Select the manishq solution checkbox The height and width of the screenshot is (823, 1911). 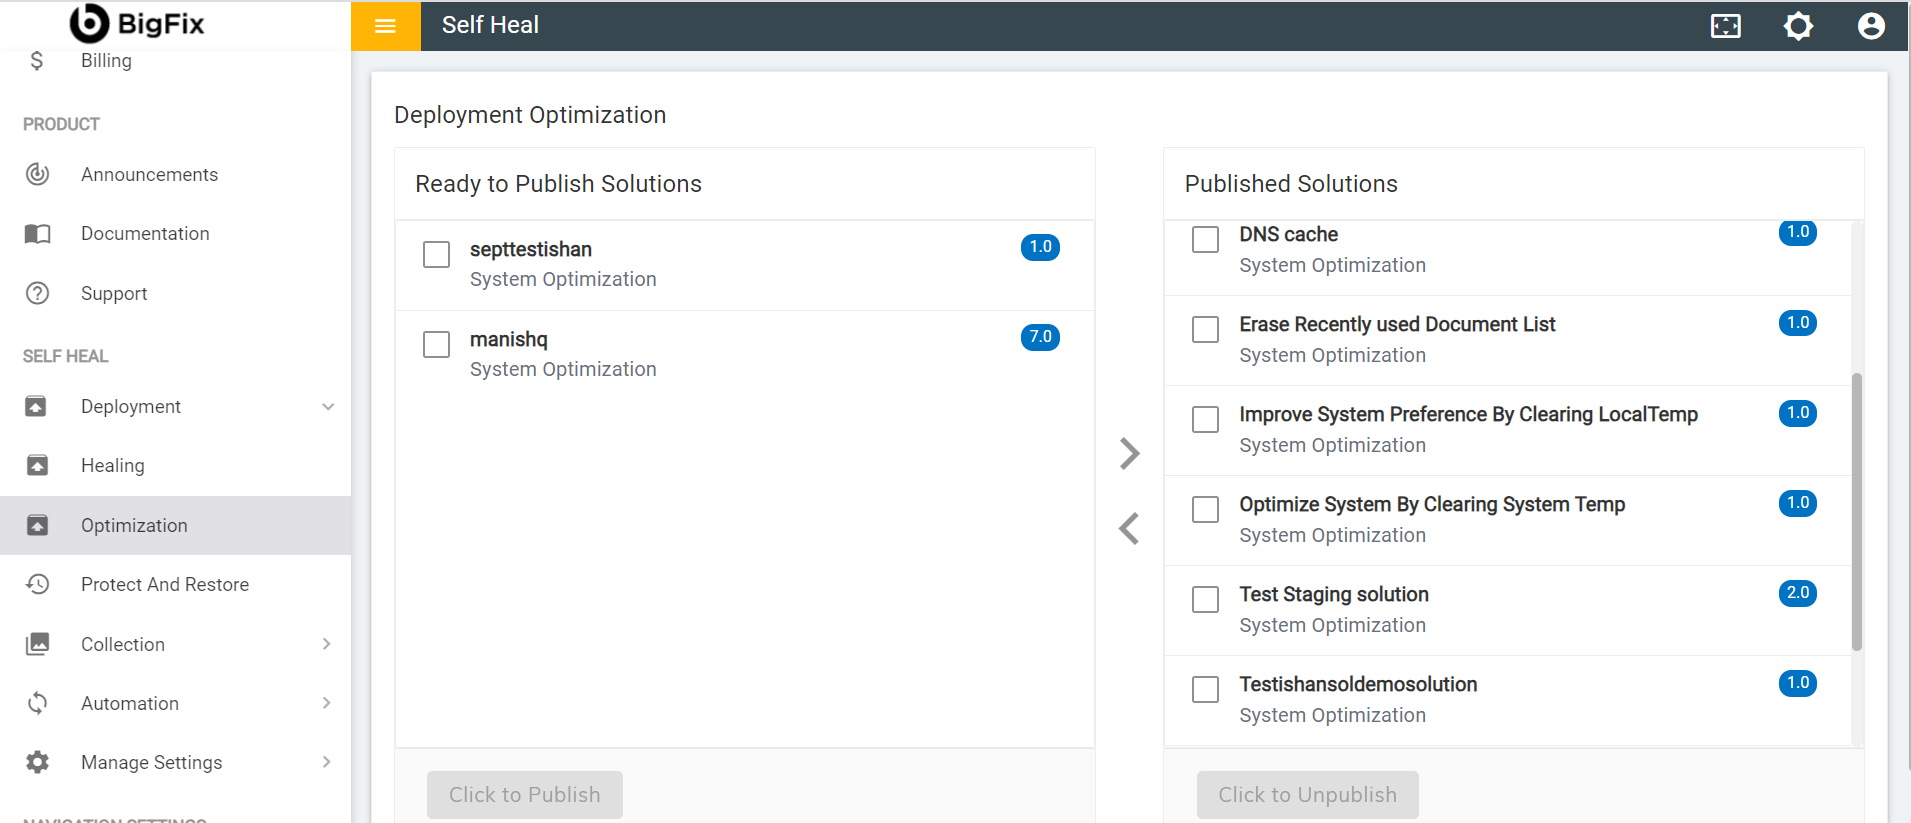tap(437, 344)
